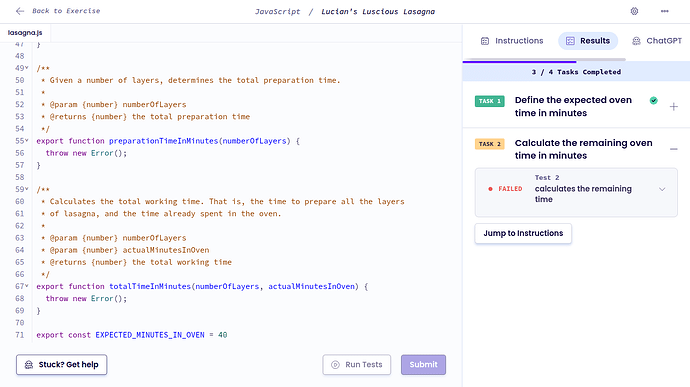
Task: Click 'Define the expected oven time' title
Action: (573, 107)
